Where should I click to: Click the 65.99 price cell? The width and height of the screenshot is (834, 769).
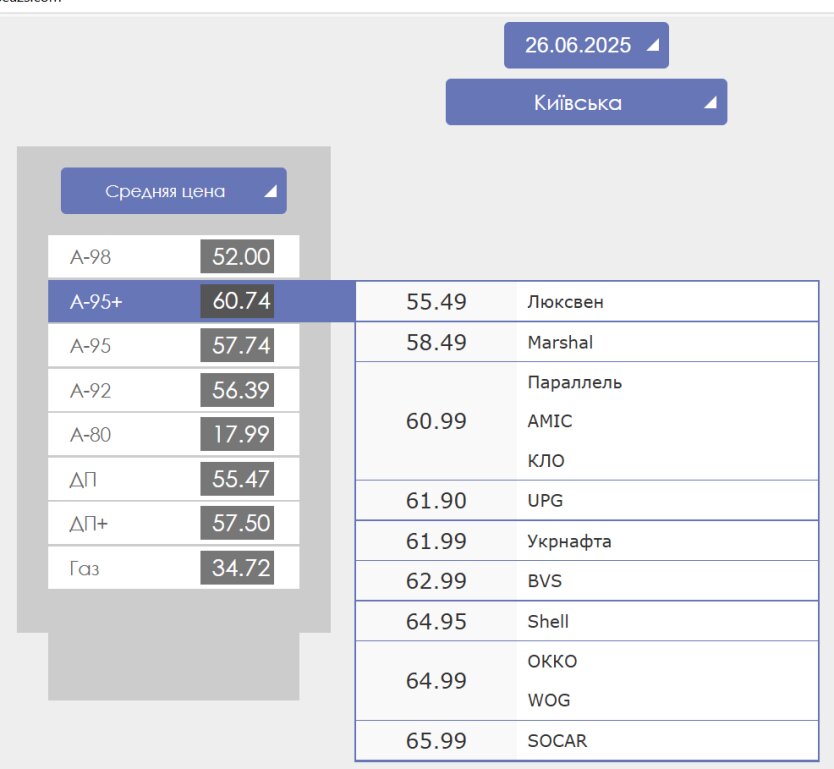point(436,741)
